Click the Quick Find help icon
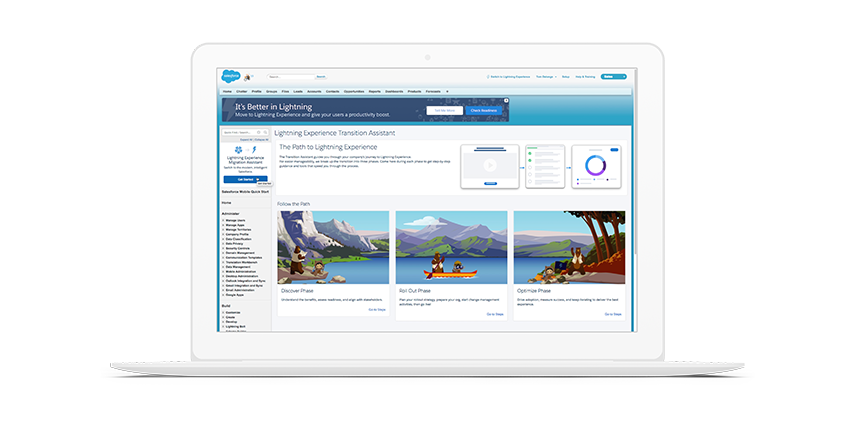The width and height of the screenshot is (857, 447). tap(259, 132)
